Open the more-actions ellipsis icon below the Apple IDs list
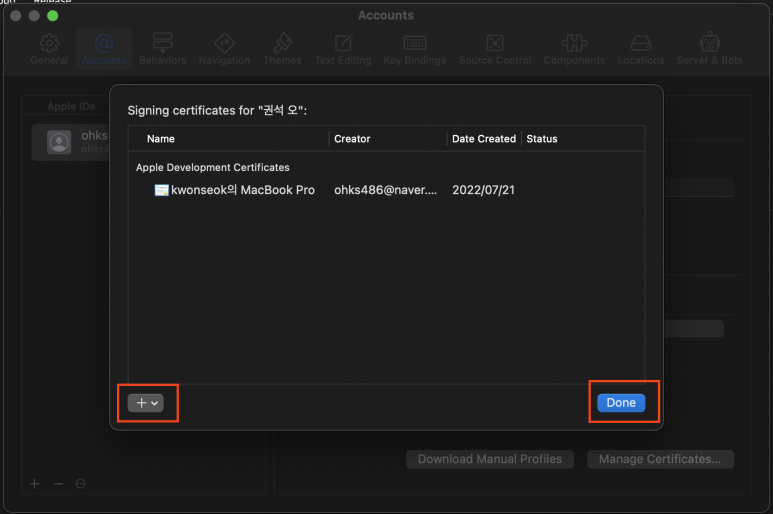This screenshot has height=514, width=773. click(80, 484)
